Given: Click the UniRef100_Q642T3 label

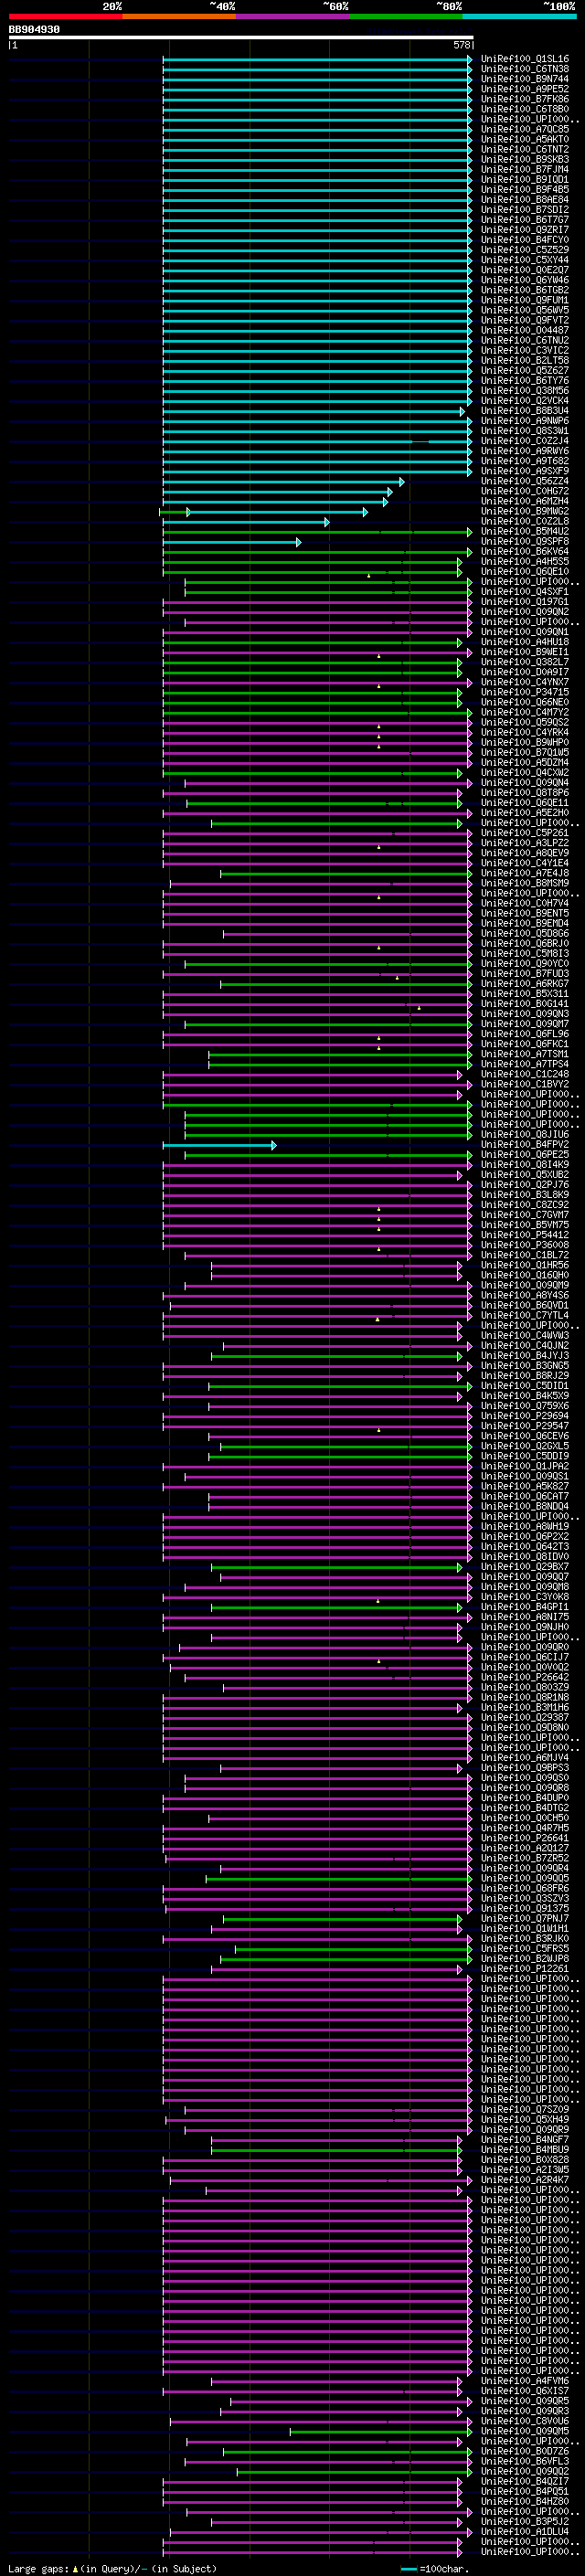Looking at the screenshot, I should click(525, 1547).
